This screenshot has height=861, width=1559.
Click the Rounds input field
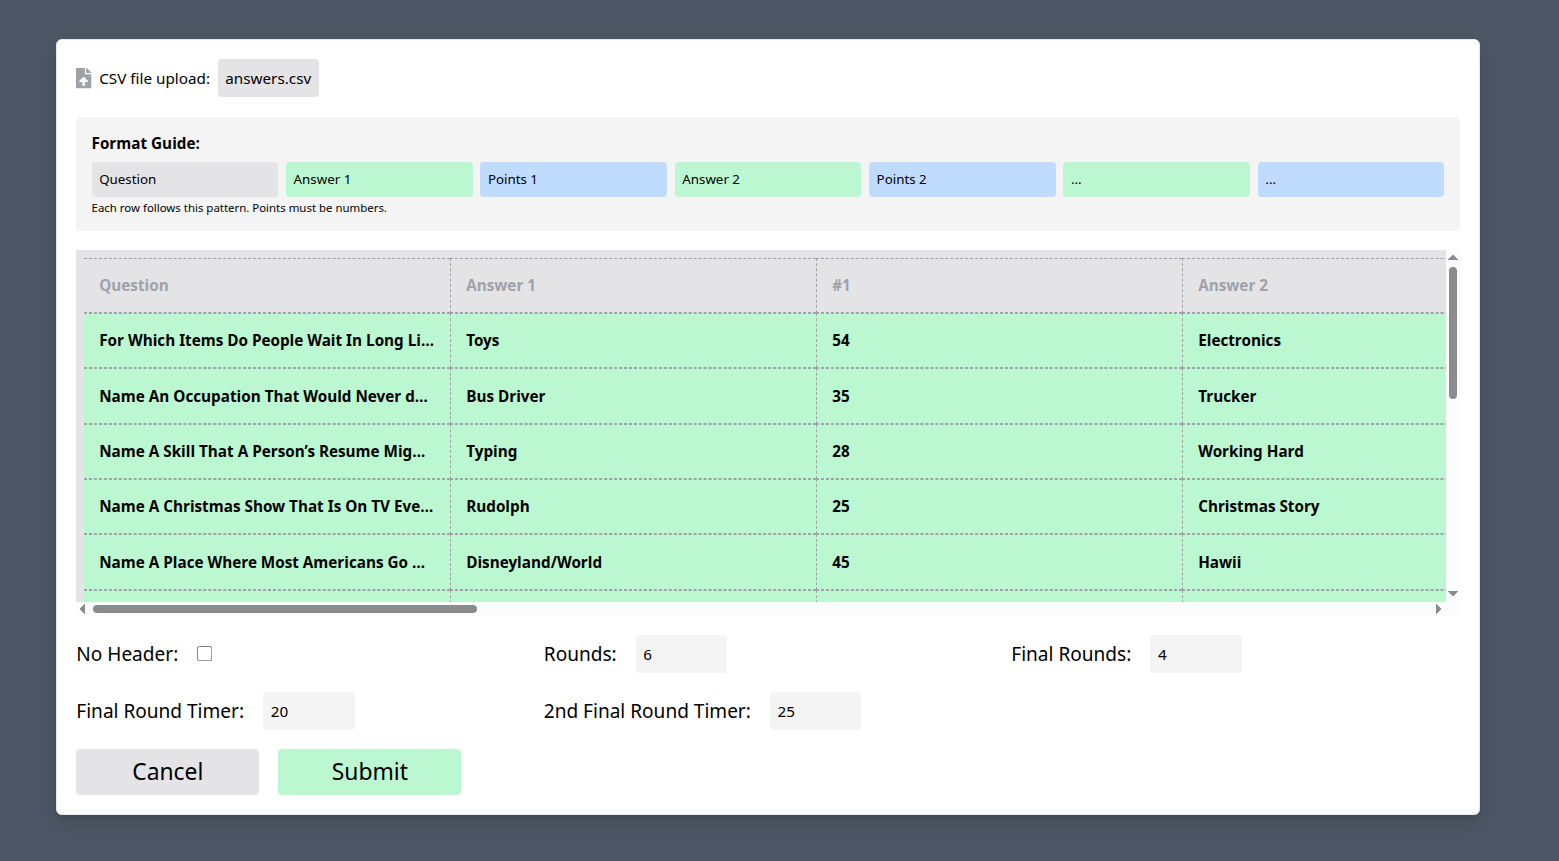680,653
